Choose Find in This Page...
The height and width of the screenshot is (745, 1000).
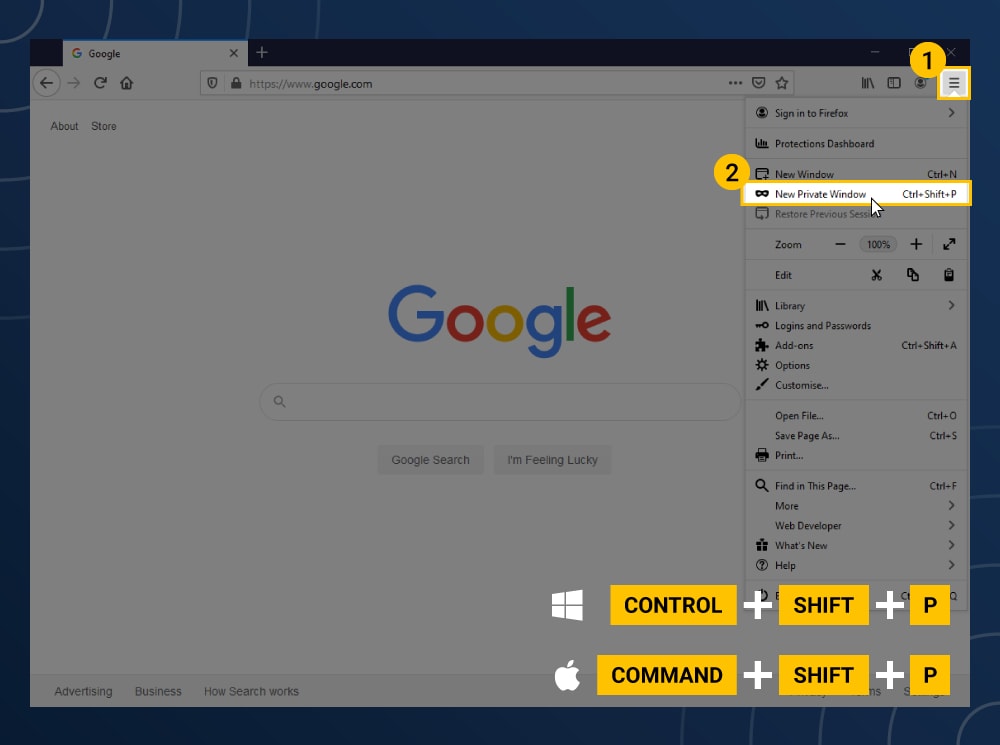[857, 486]
